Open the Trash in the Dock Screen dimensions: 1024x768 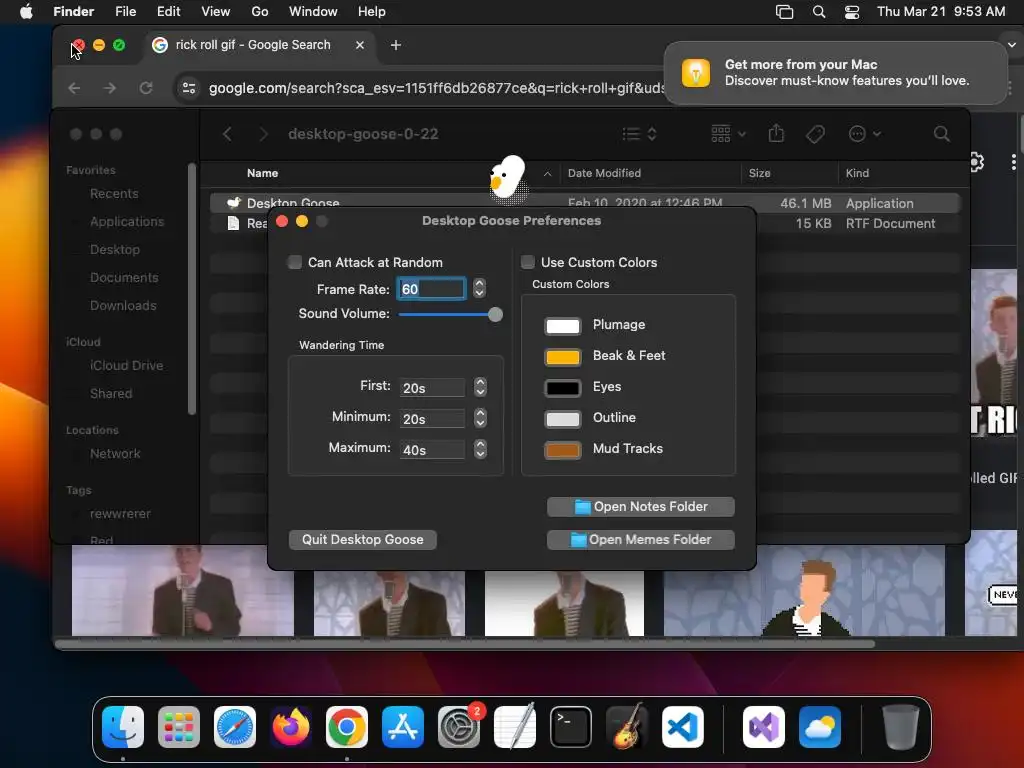click(x=901, y=727)
